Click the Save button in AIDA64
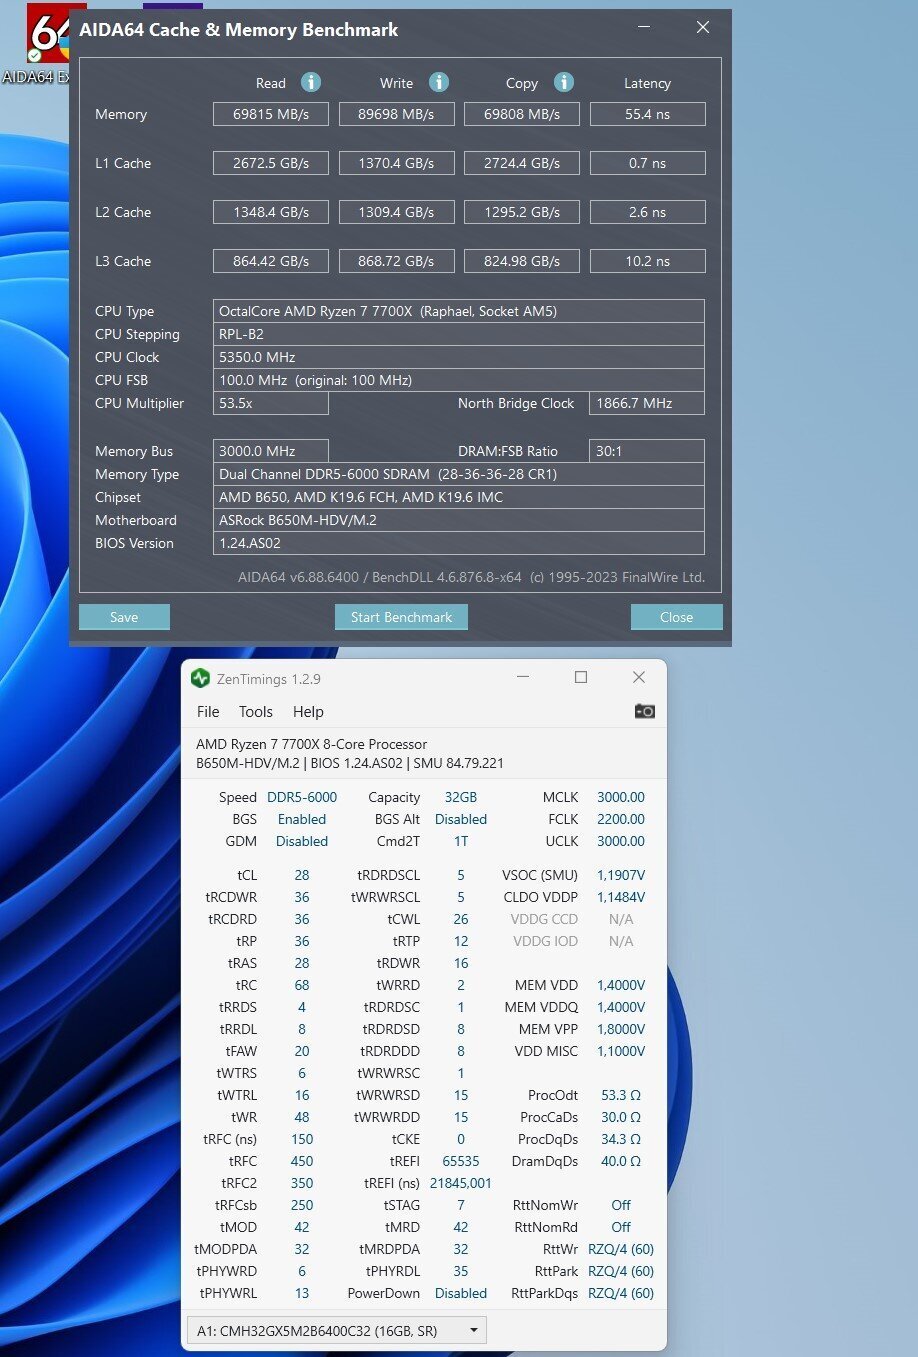Viewport: 918px width, 1357px height. pyautogui.click(x=124, y=617)
